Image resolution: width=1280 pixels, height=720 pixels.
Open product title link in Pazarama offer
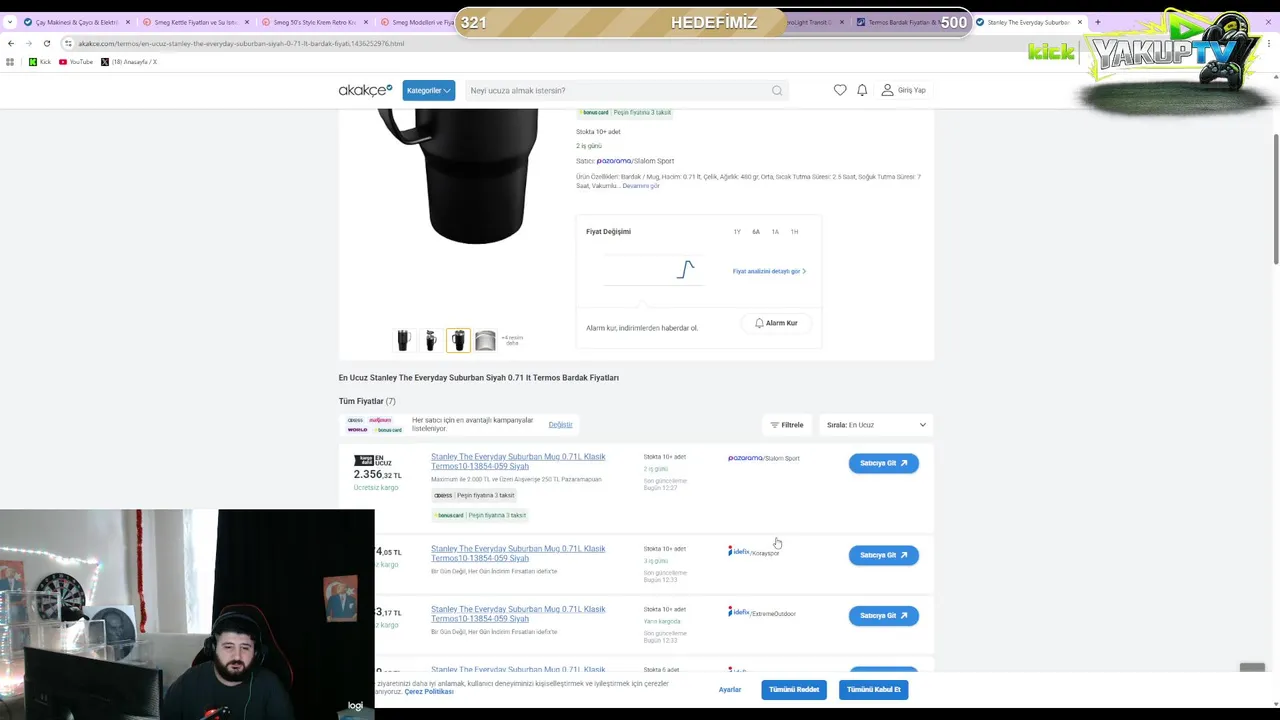[x=518, y=461]
